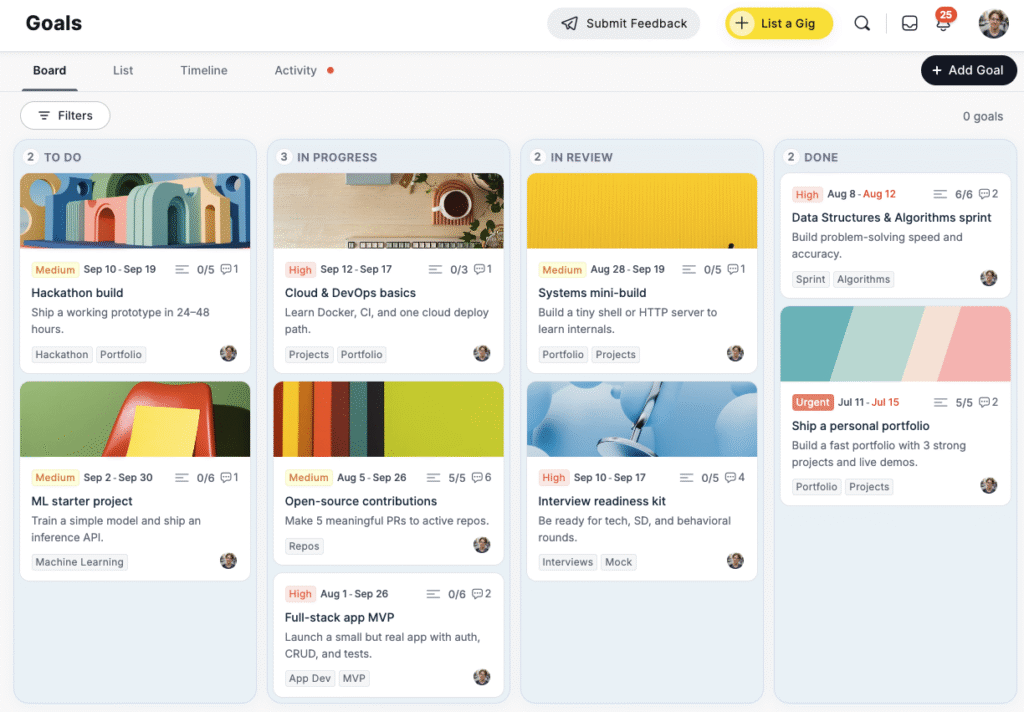Viewport: 1024px width, 712px height.
Task: Click the Submit Feedback button
Action: pyautogui.click(x=623, y=24)
